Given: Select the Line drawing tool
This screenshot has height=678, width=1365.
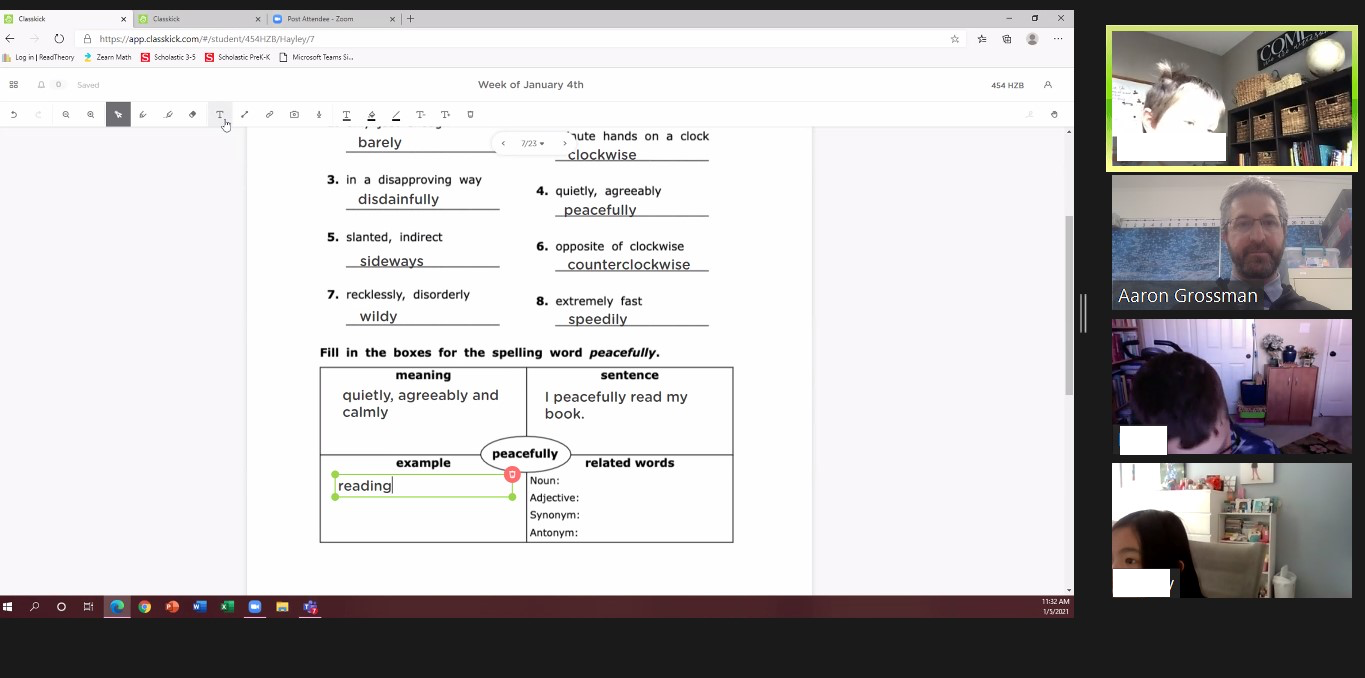Looking at the screenshot, I should tap(244, 115).
